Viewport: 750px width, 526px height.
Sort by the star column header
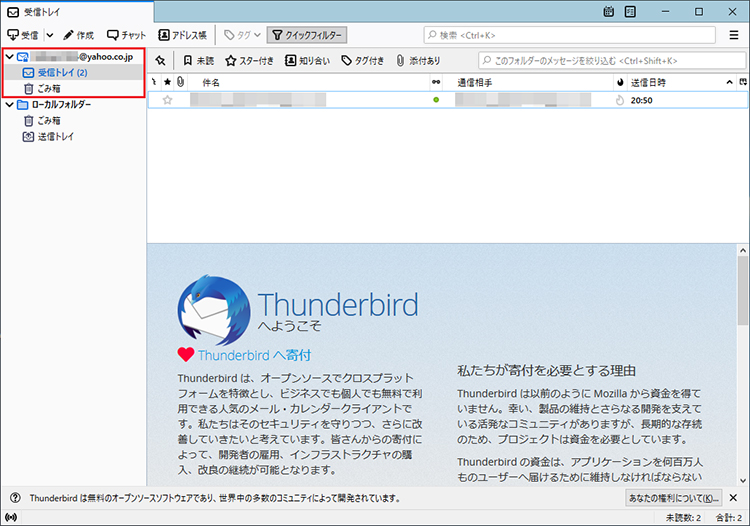pos(167,82)
